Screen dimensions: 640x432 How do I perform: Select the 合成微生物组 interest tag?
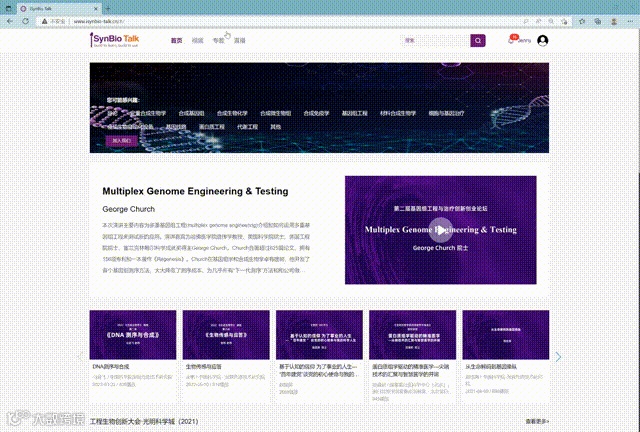276,113
